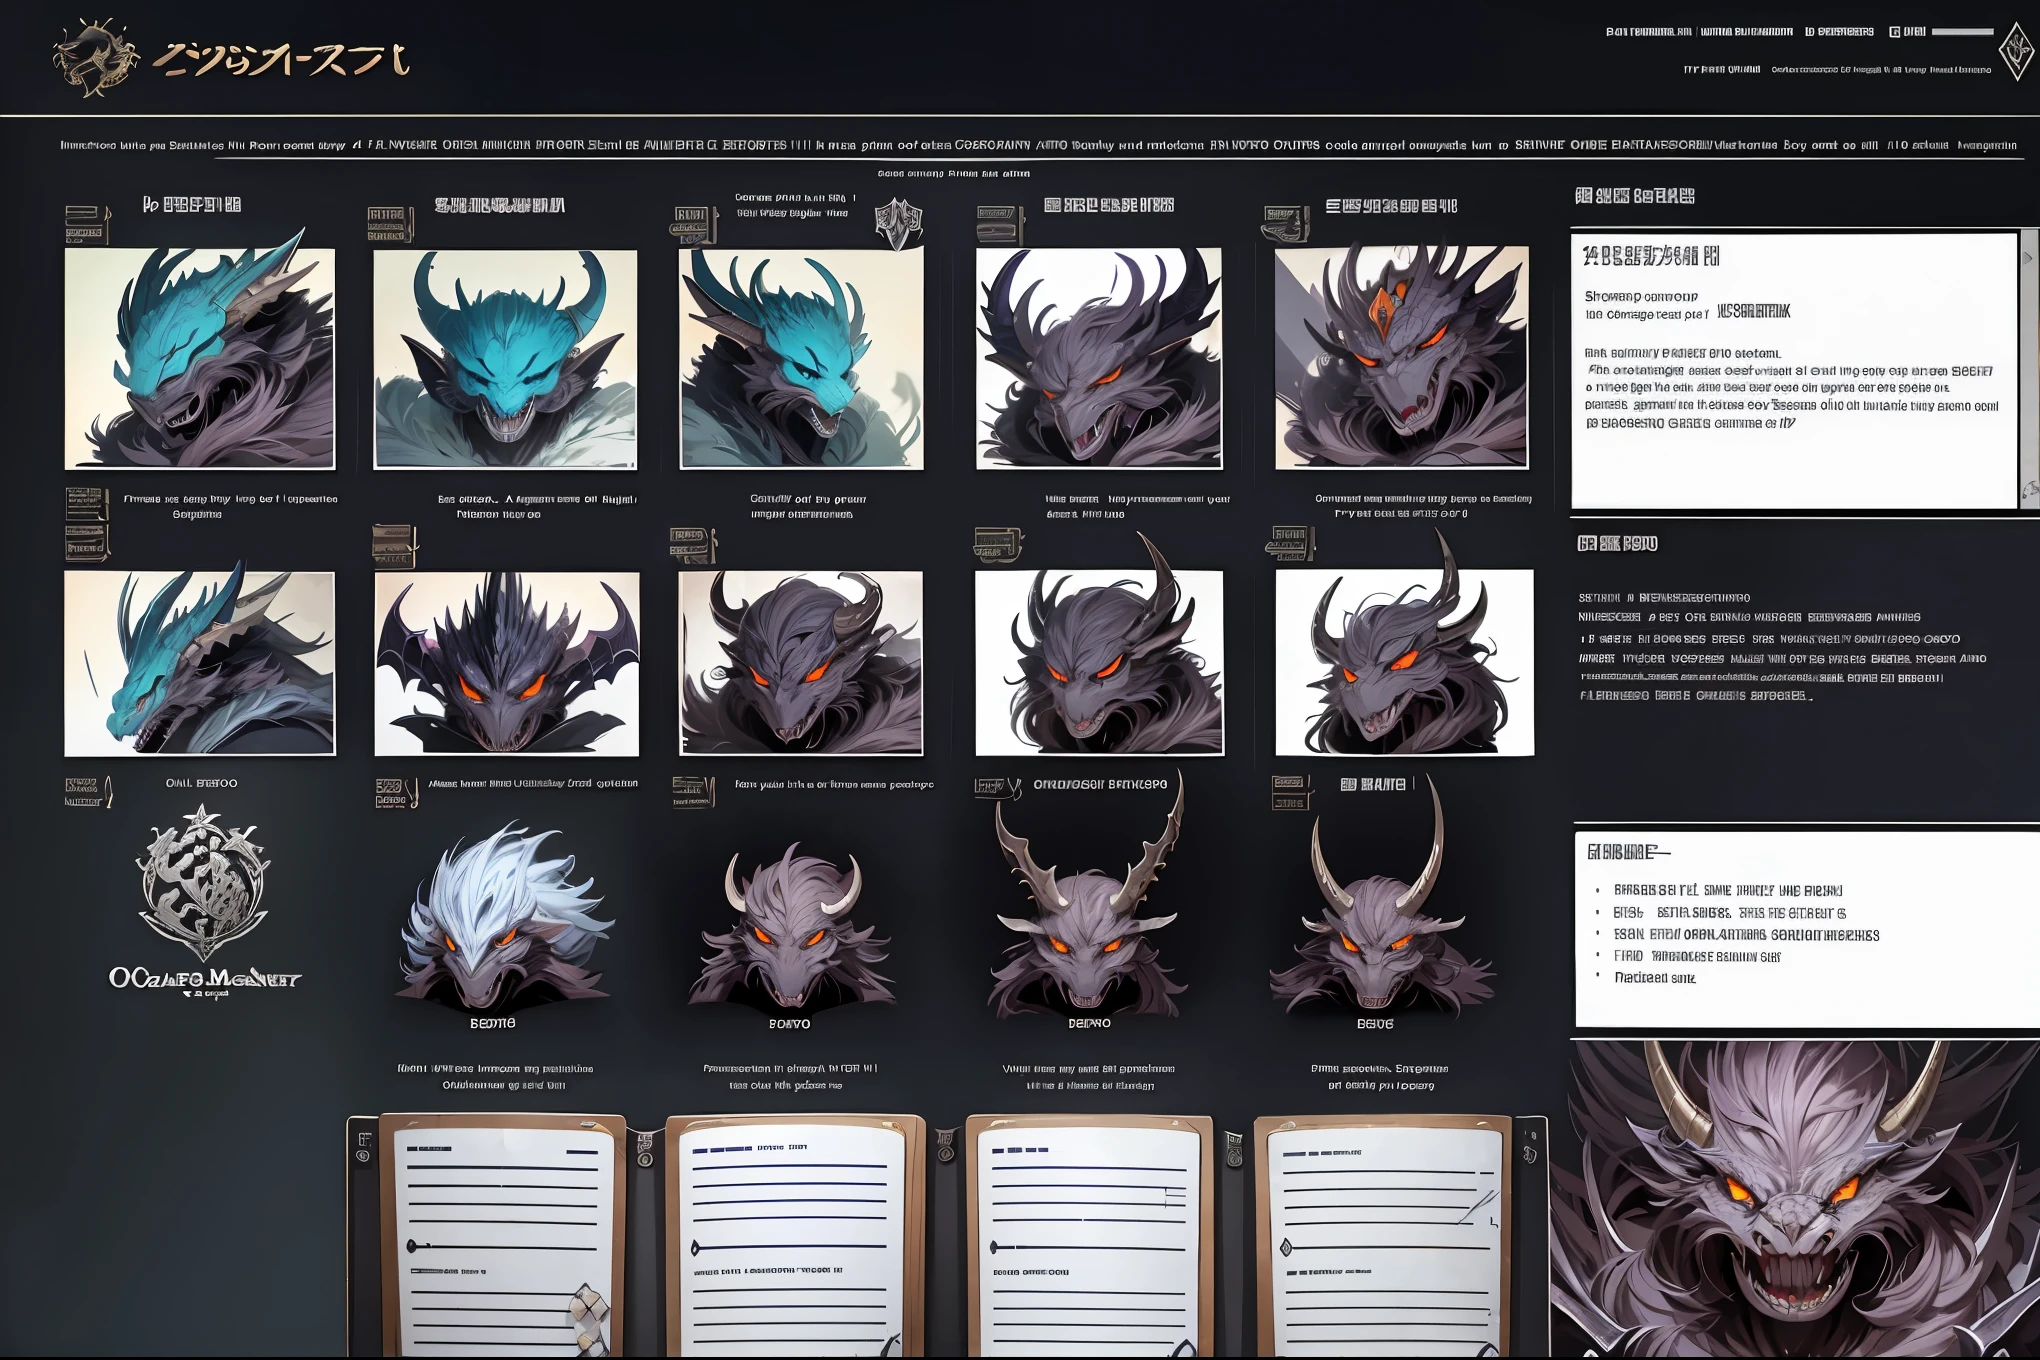
Task: Adjust the grey horizontal bar slider in the header
Action: click(1962, 32)
